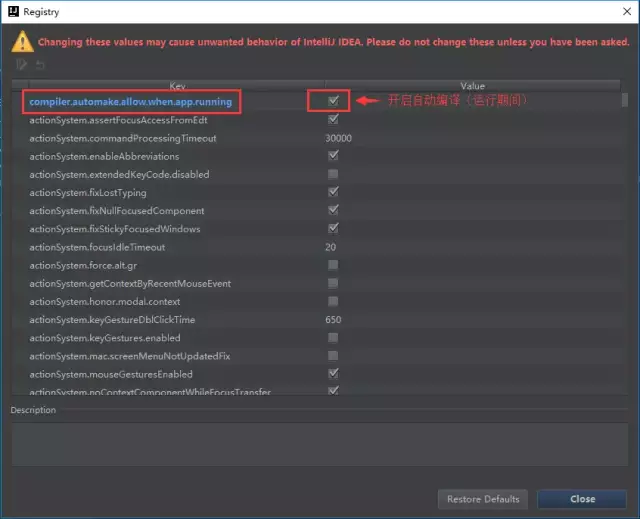Select actionSystem.mac.screenMenuNotUpdatedFix key

[x=130, y=356]
